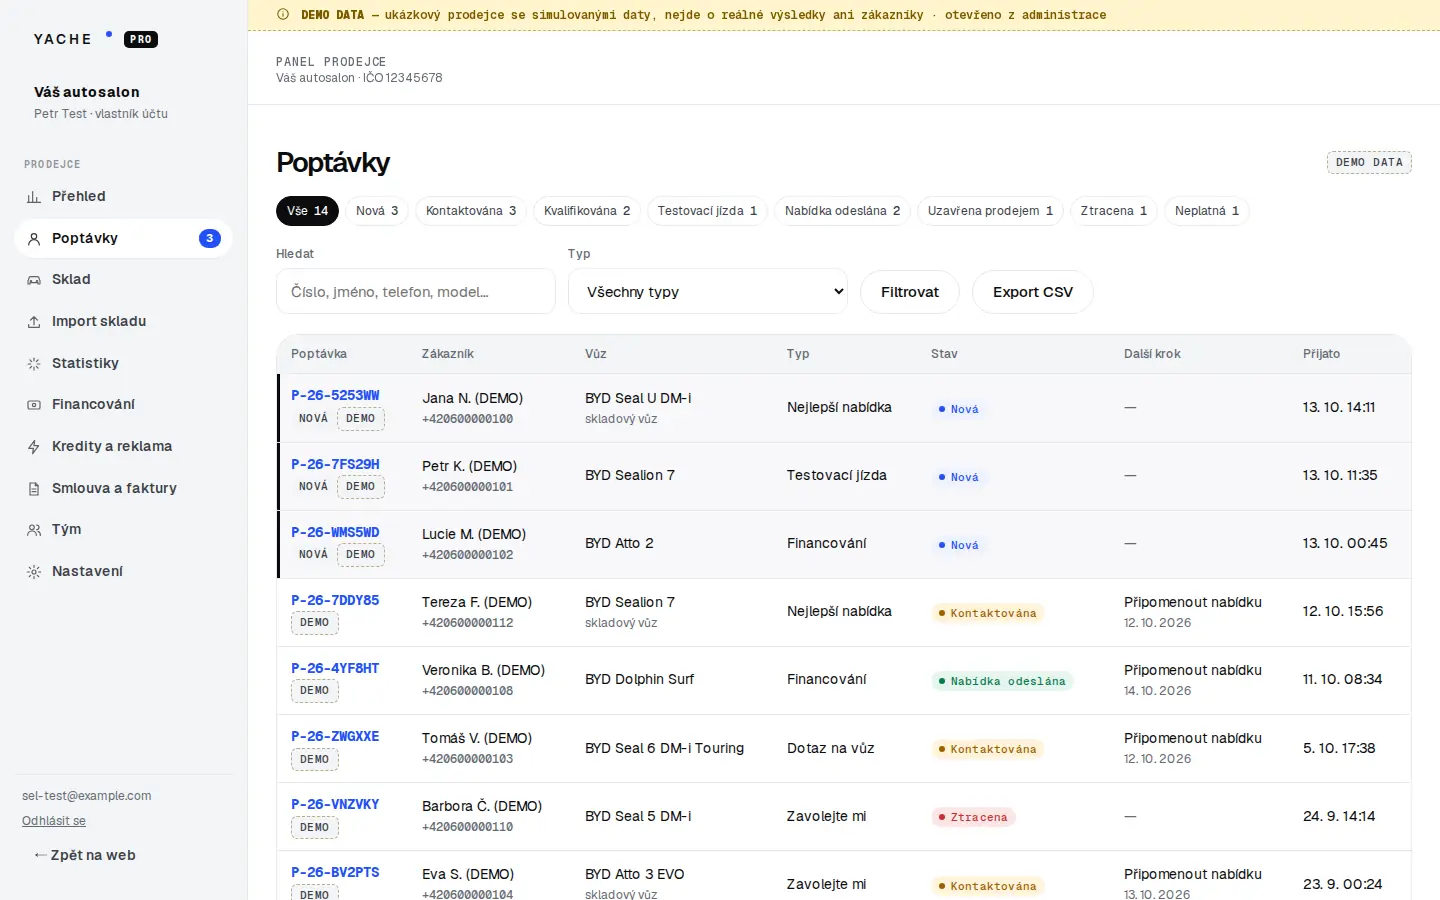Filter by 'Uzavřena prodejem 1'
Image resolution: width=1440 pixels, height=900 pixels.
(990, 211)
